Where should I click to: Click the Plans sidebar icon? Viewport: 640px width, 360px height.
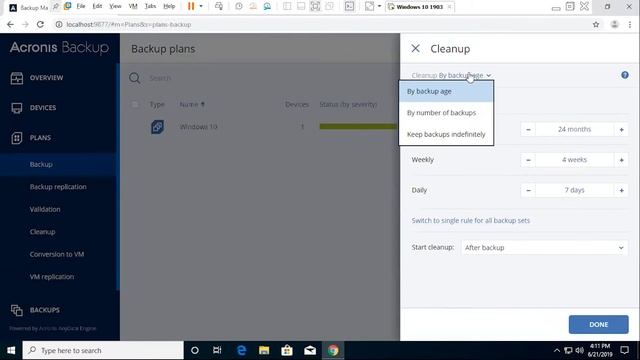point(17,138)
